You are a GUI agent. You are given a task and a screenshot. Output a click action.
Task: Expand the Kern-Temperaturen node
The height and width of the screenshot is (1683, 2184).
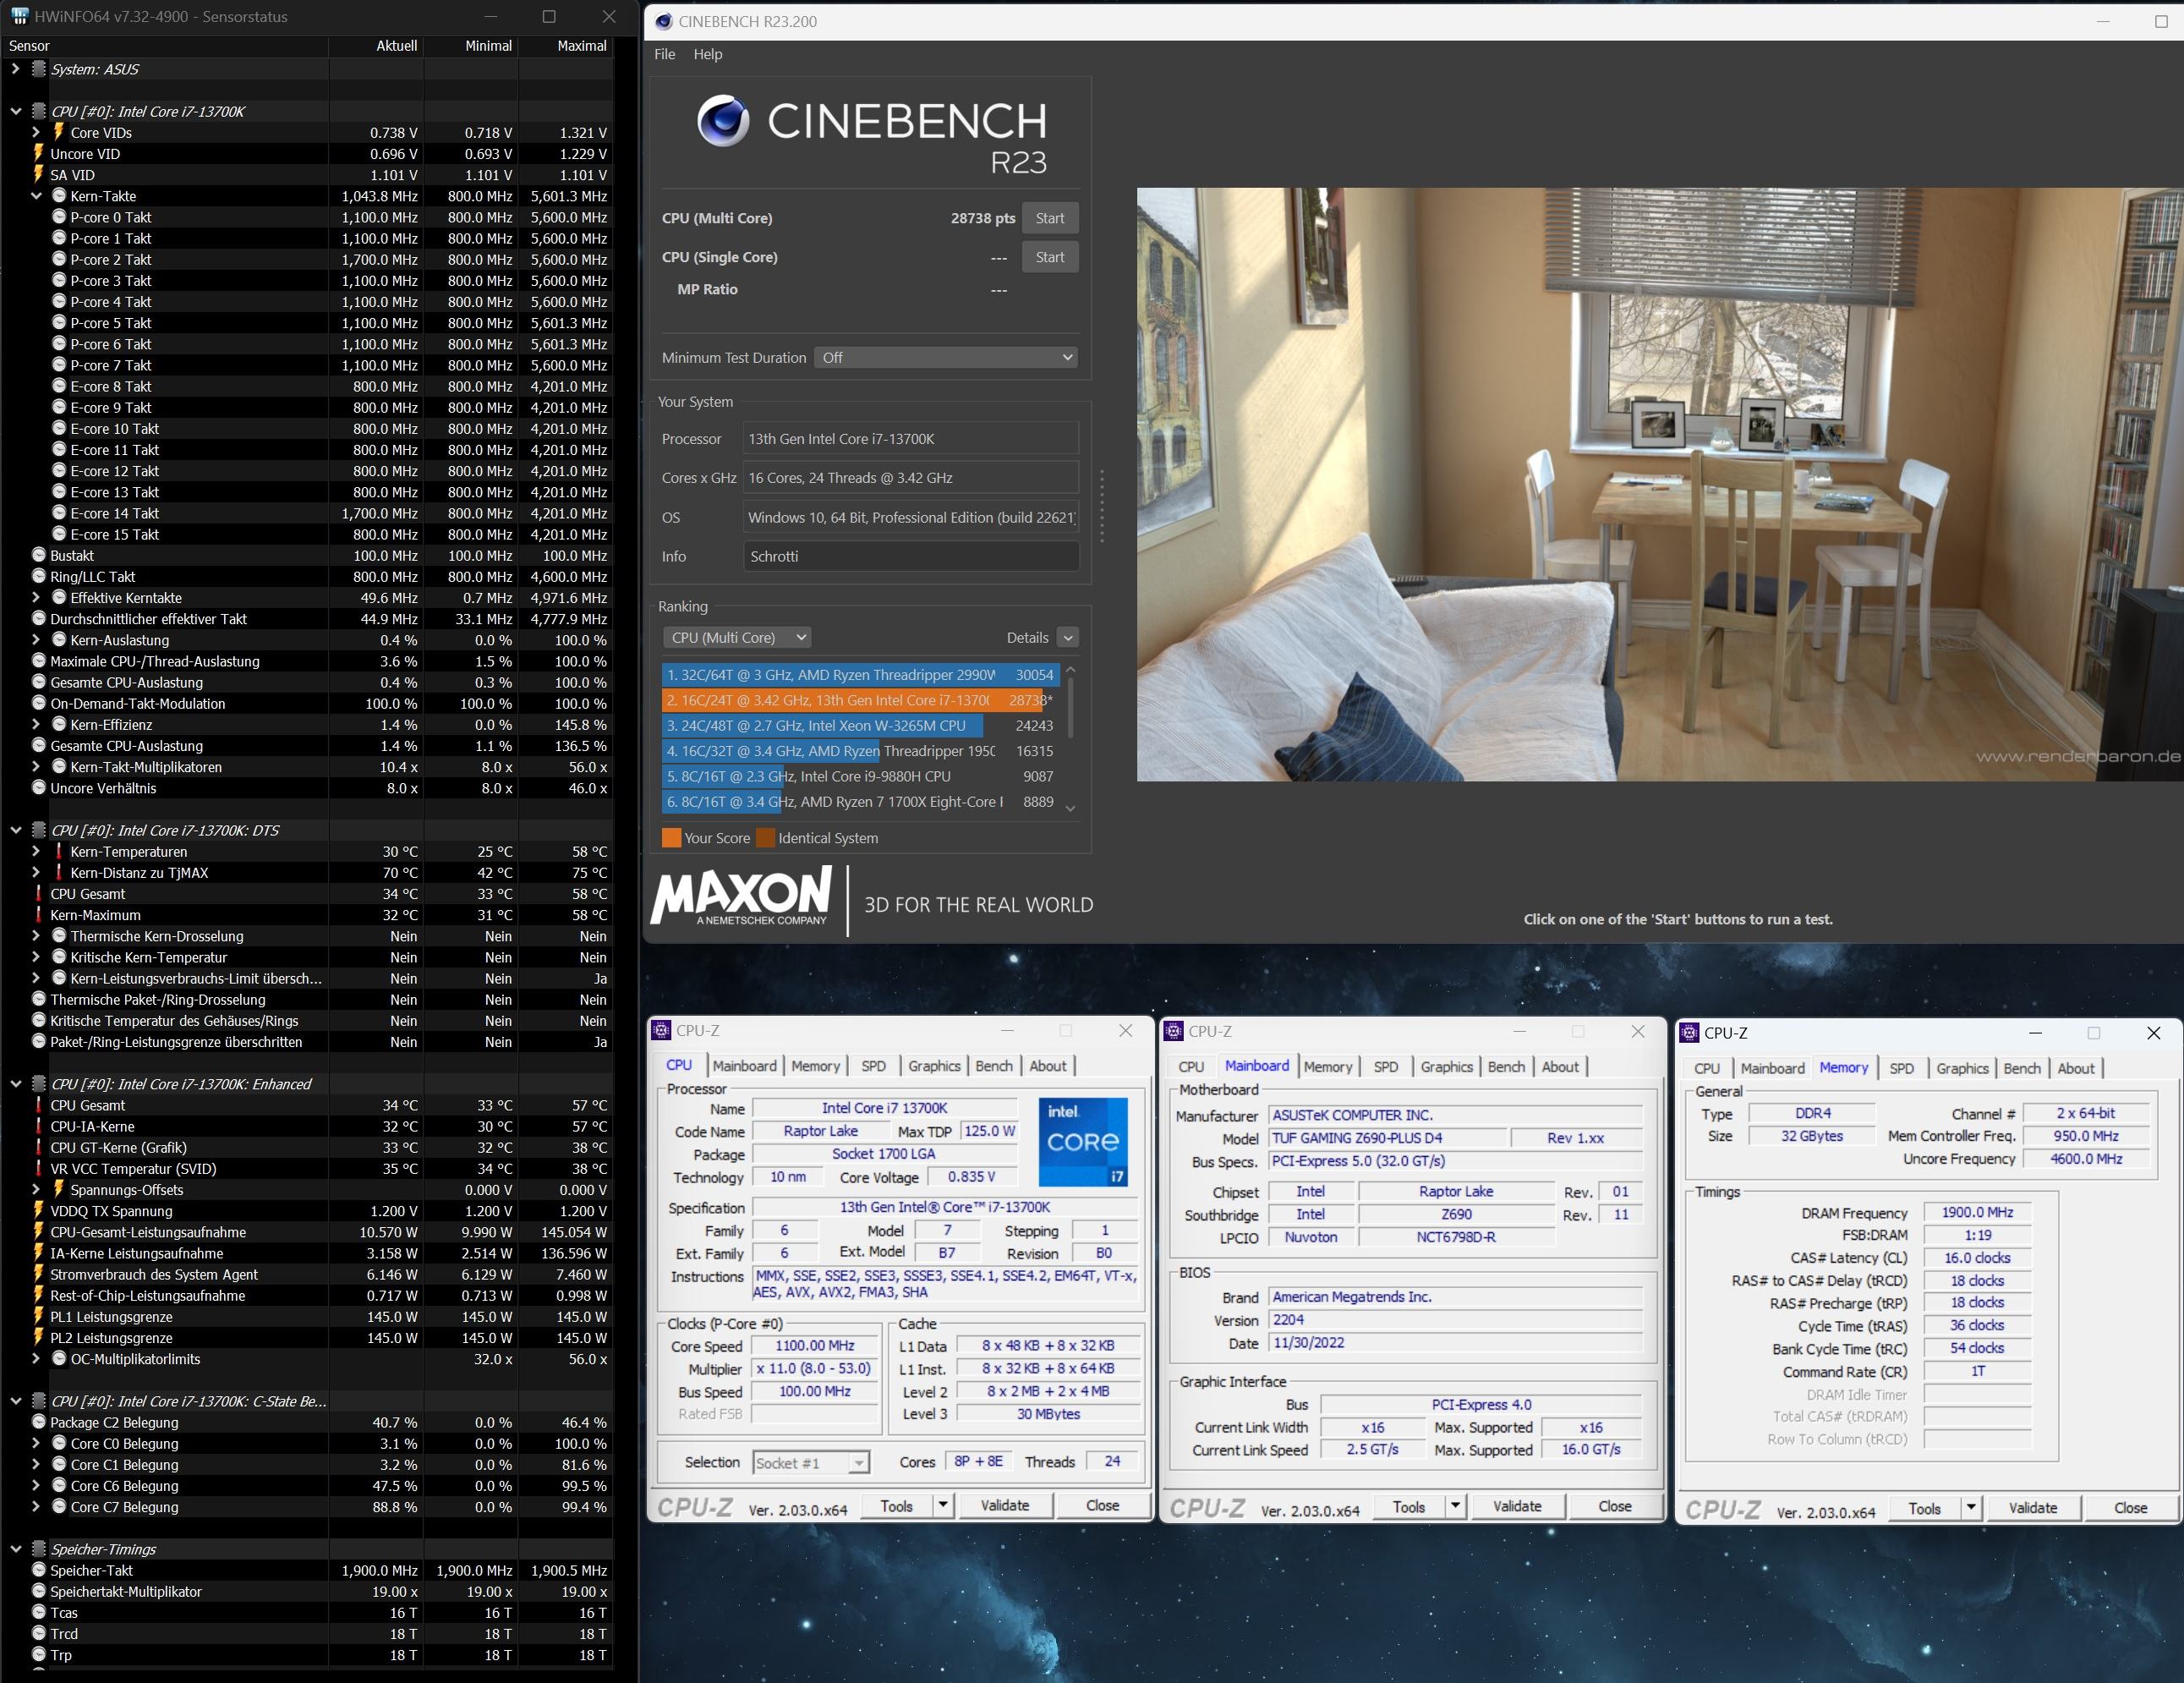pos(36,851)
